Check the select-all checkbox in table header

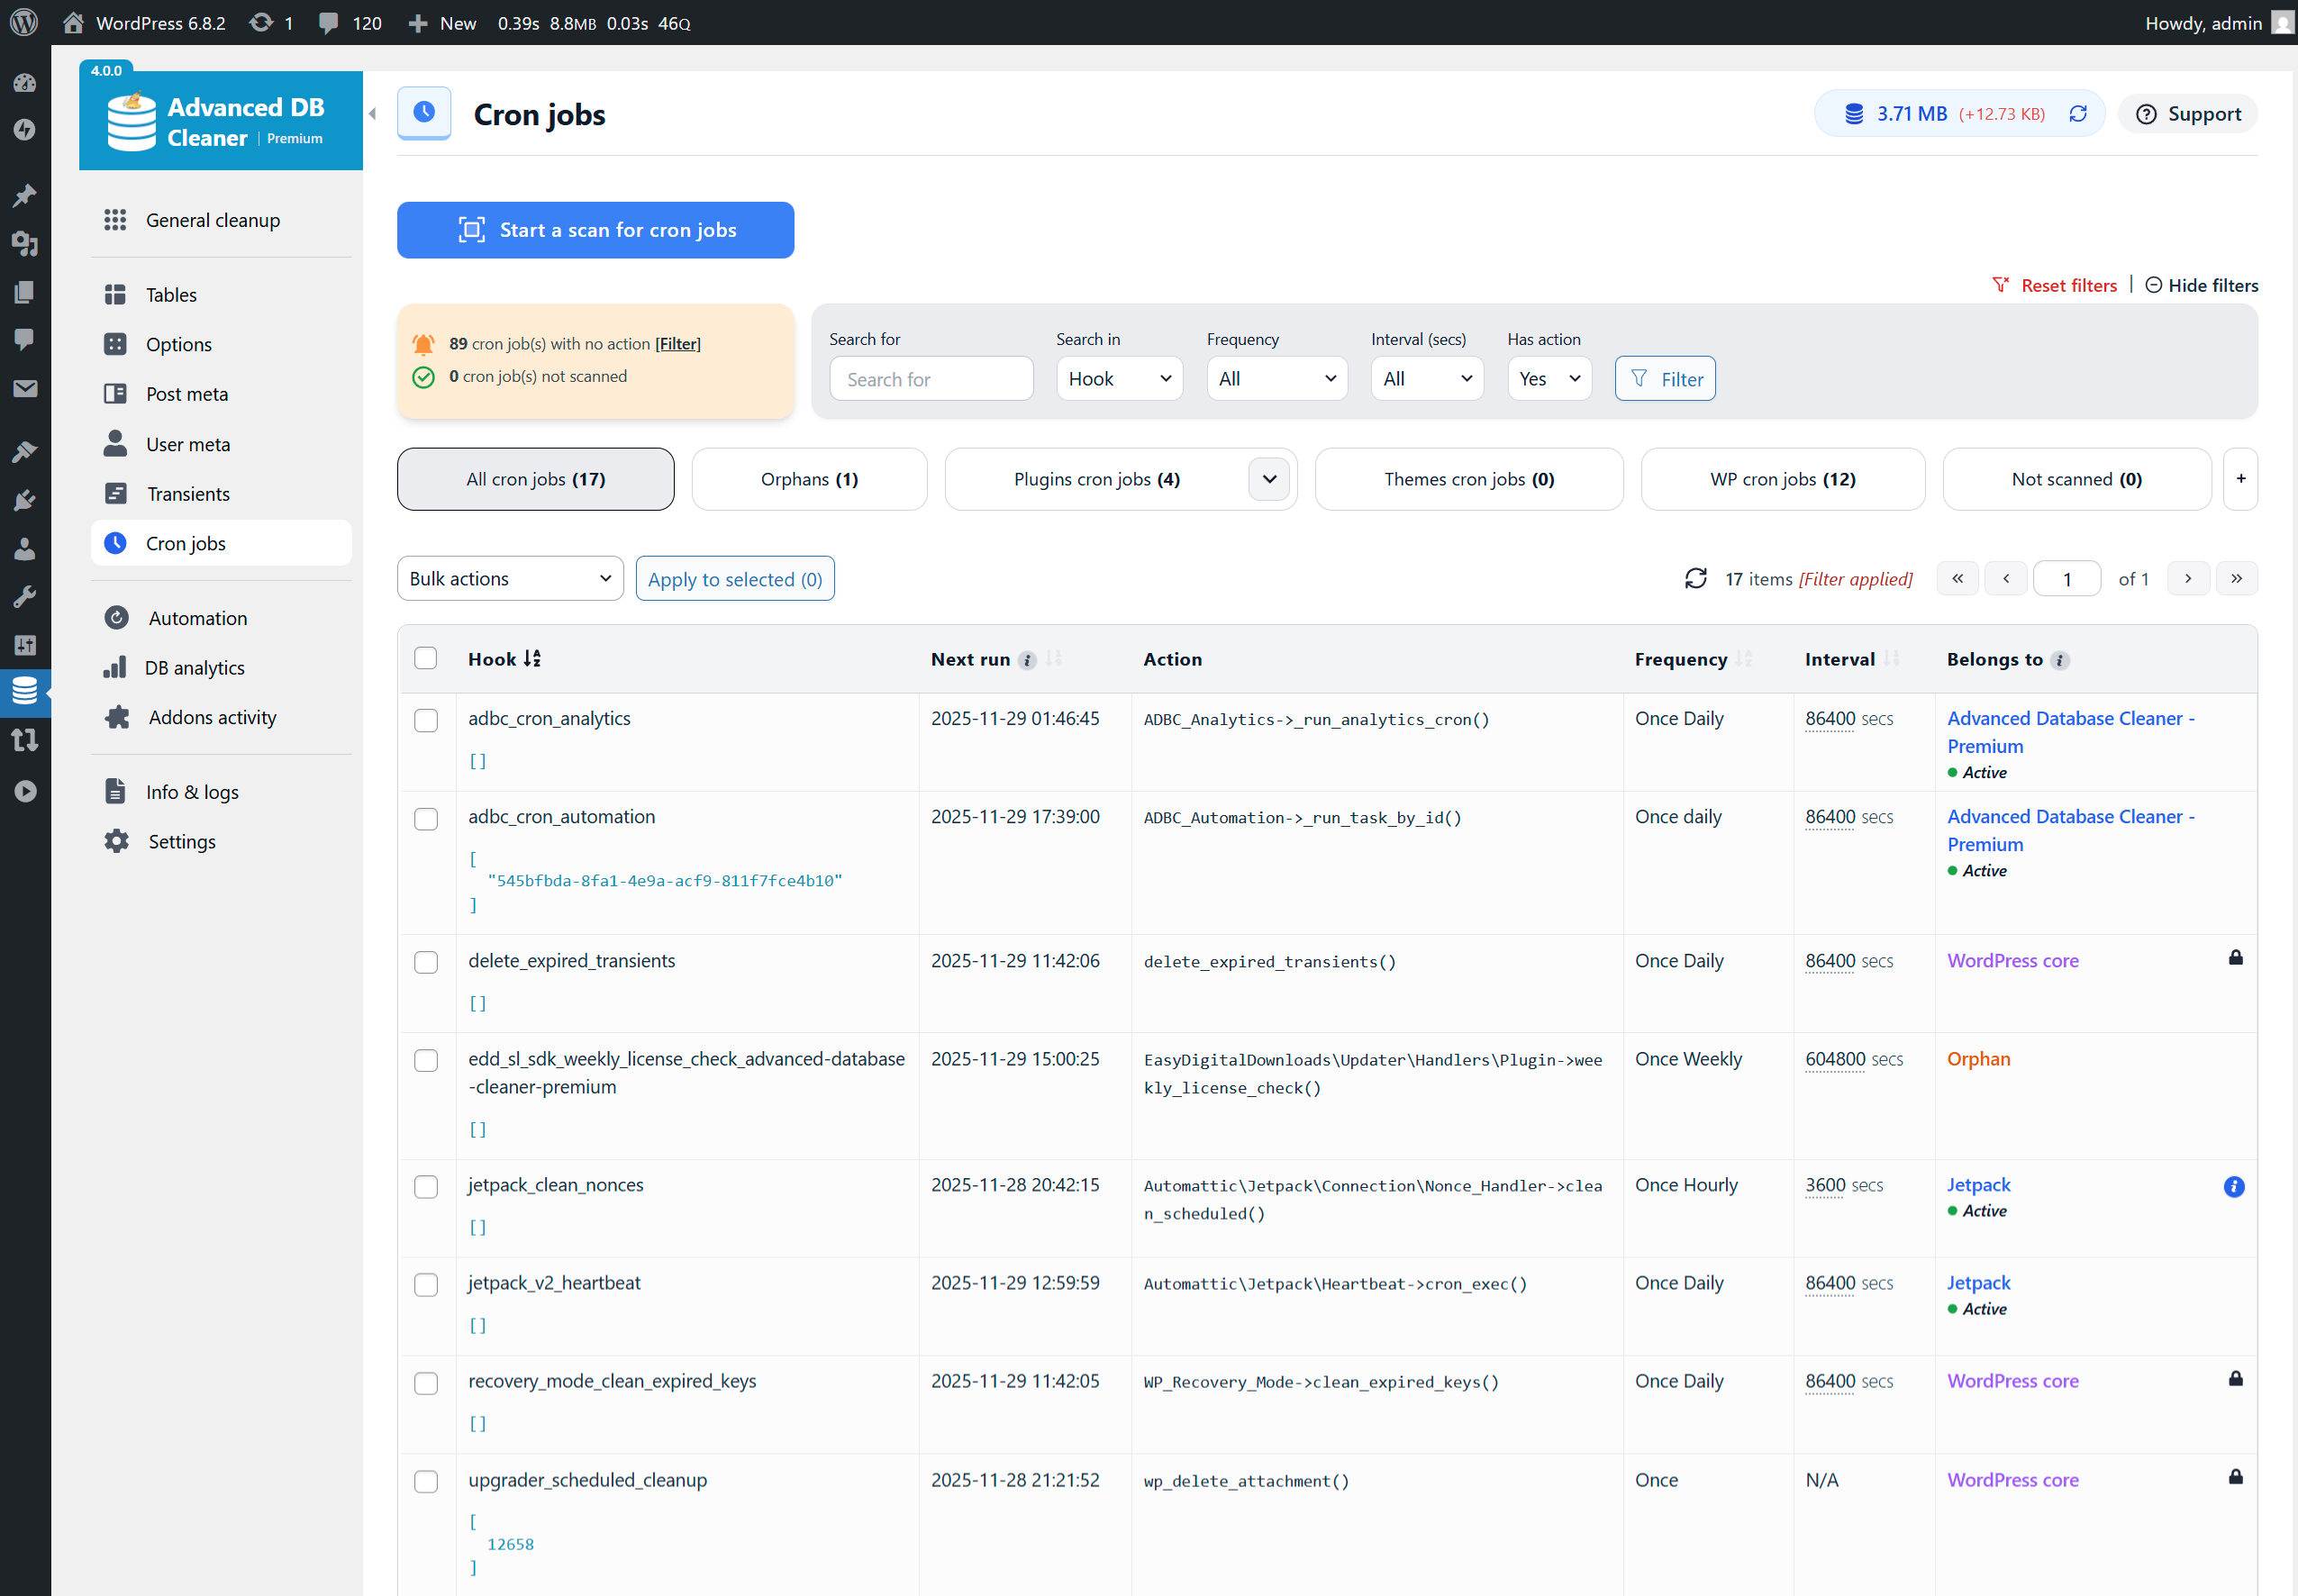point(426,658)
